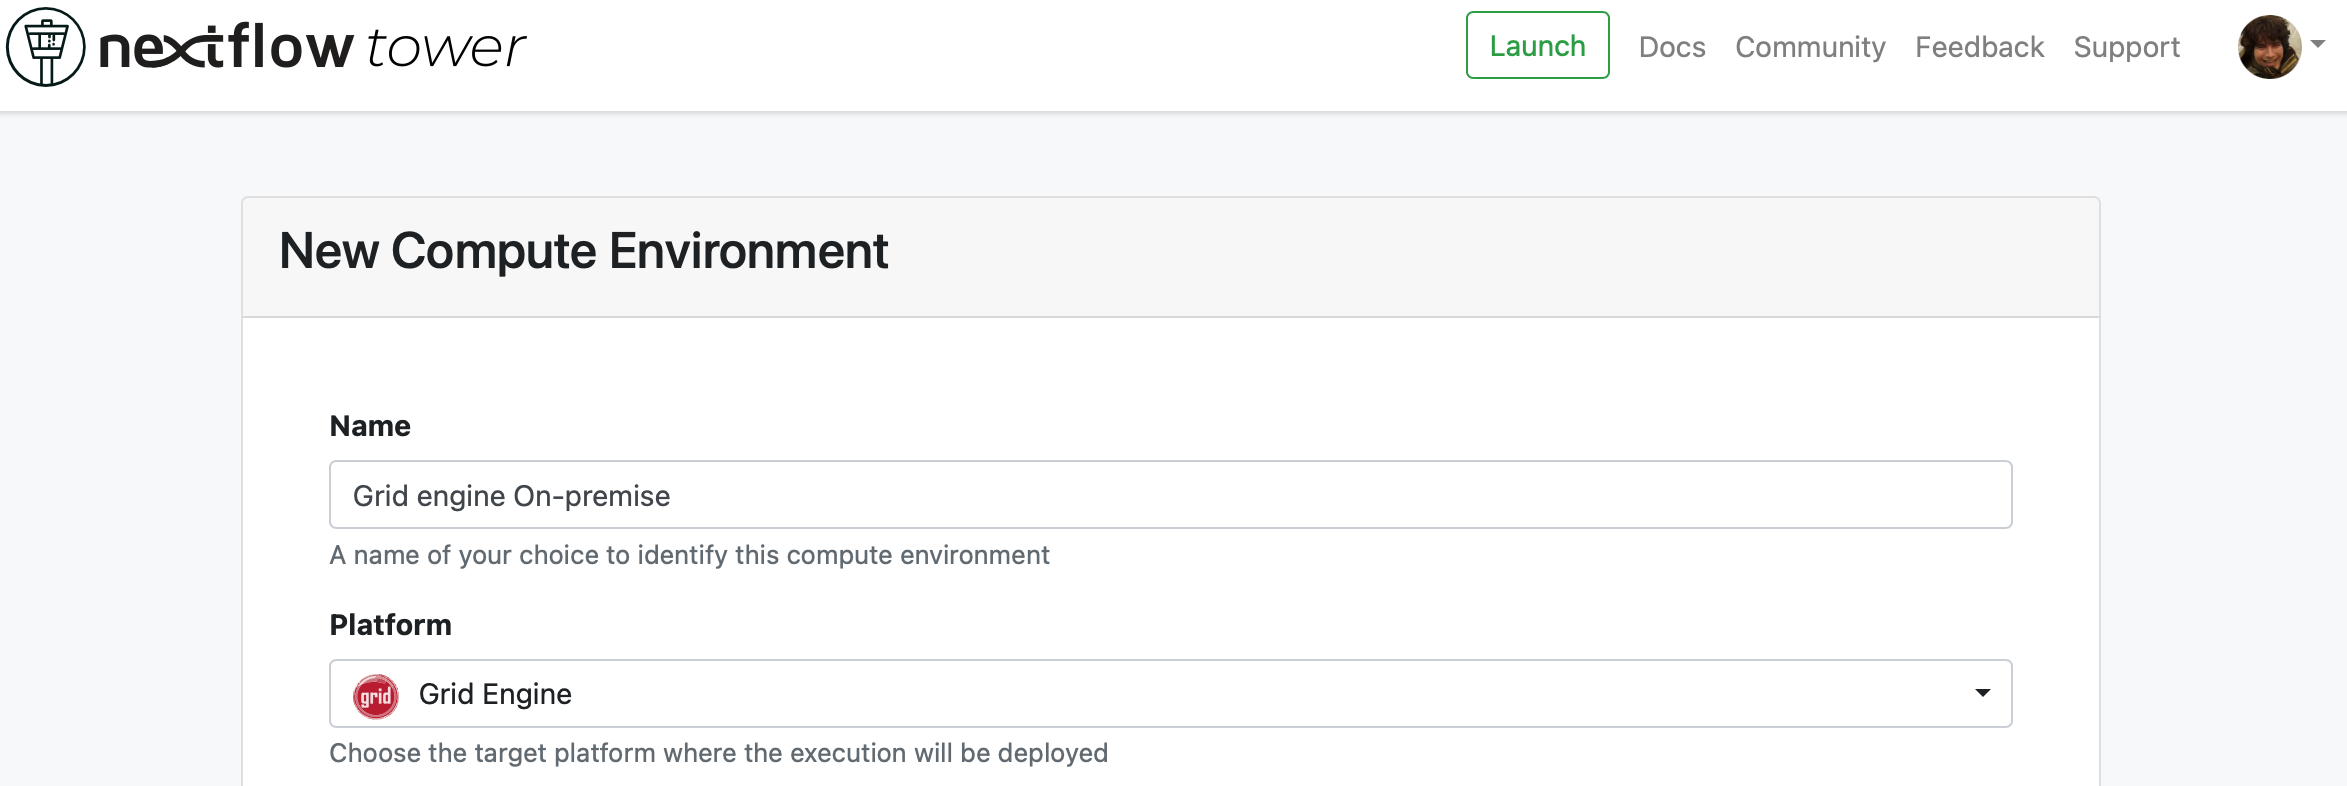This screenshot has height=786, width=2347.
Task: Open the user avatar profile picture
Action: tap(2269, 47)
